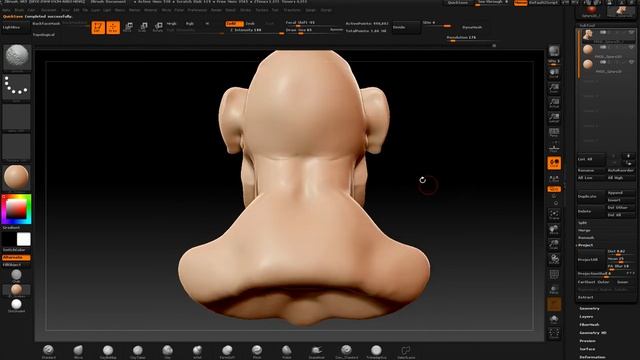The width and height of the screenshot is (640, 360).
Task: Click the main color picker square
Action: 16,209
